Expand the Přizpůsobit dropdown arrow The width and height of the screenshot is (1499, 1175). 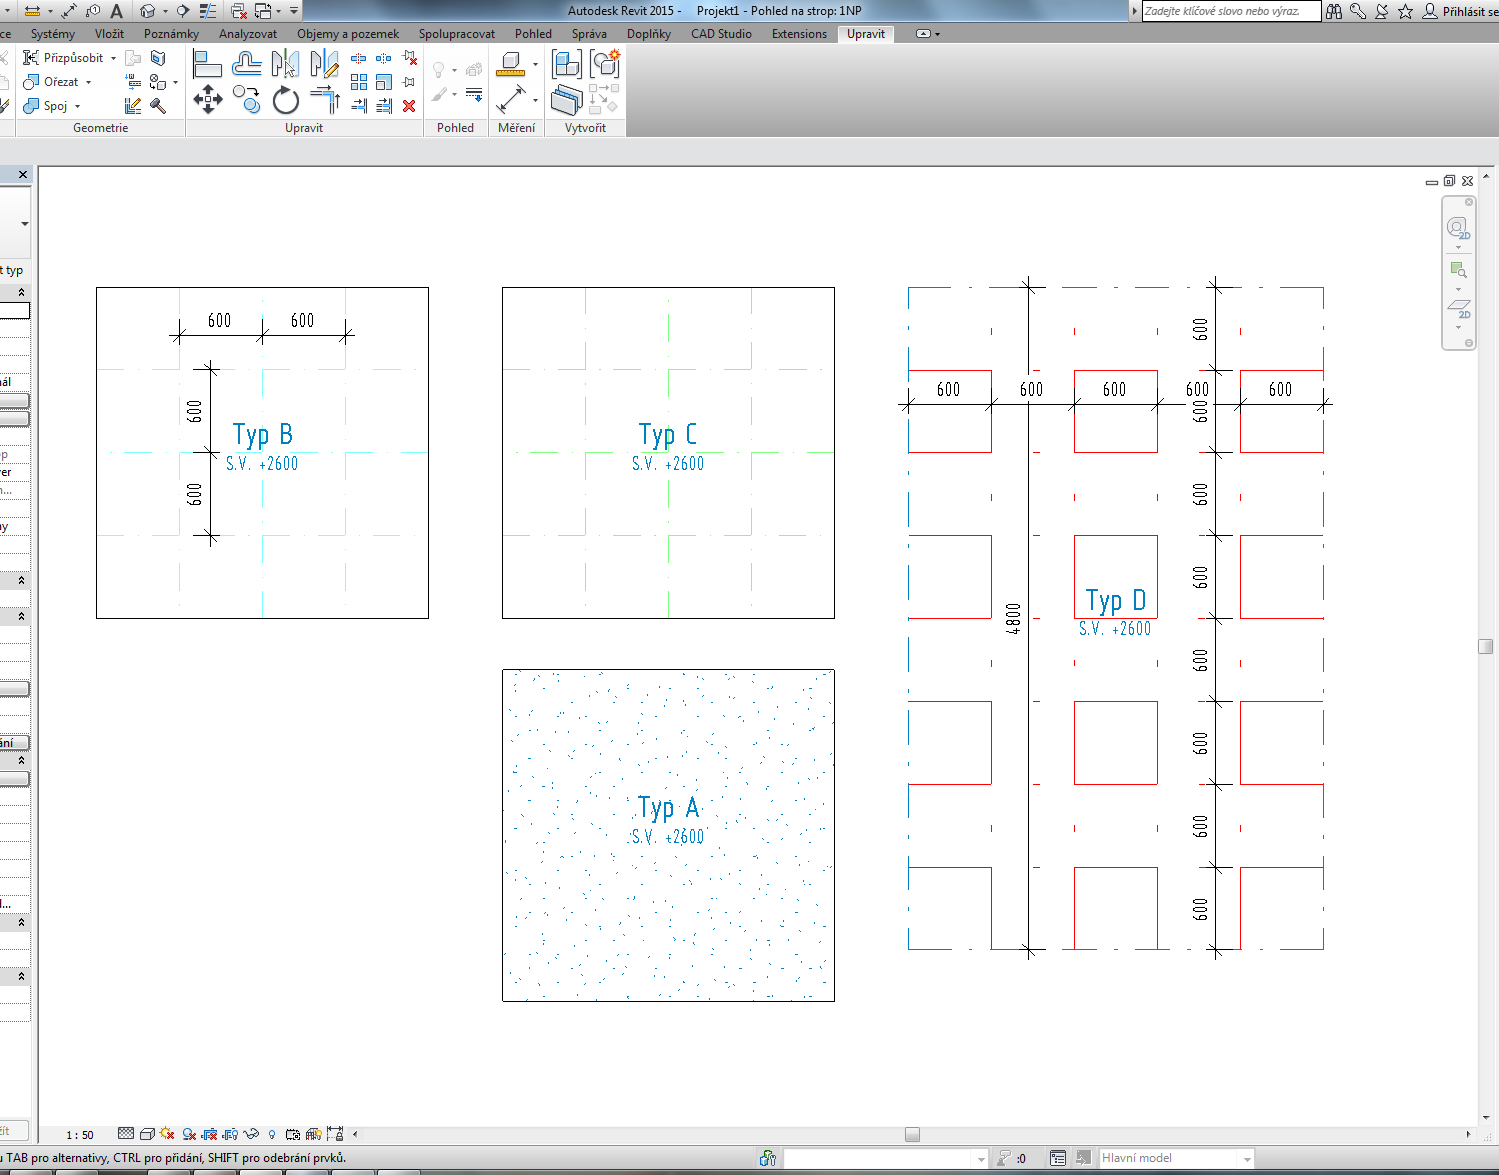point(113,58)
